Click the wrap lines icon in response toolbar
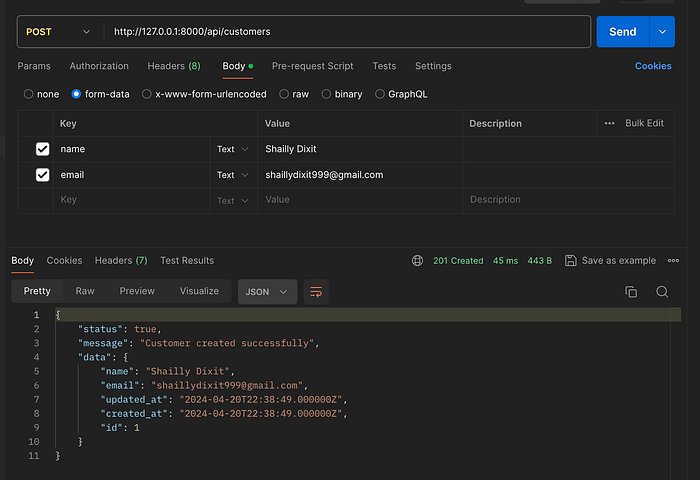This screenshot has width=700, height=480. point(316,292)
